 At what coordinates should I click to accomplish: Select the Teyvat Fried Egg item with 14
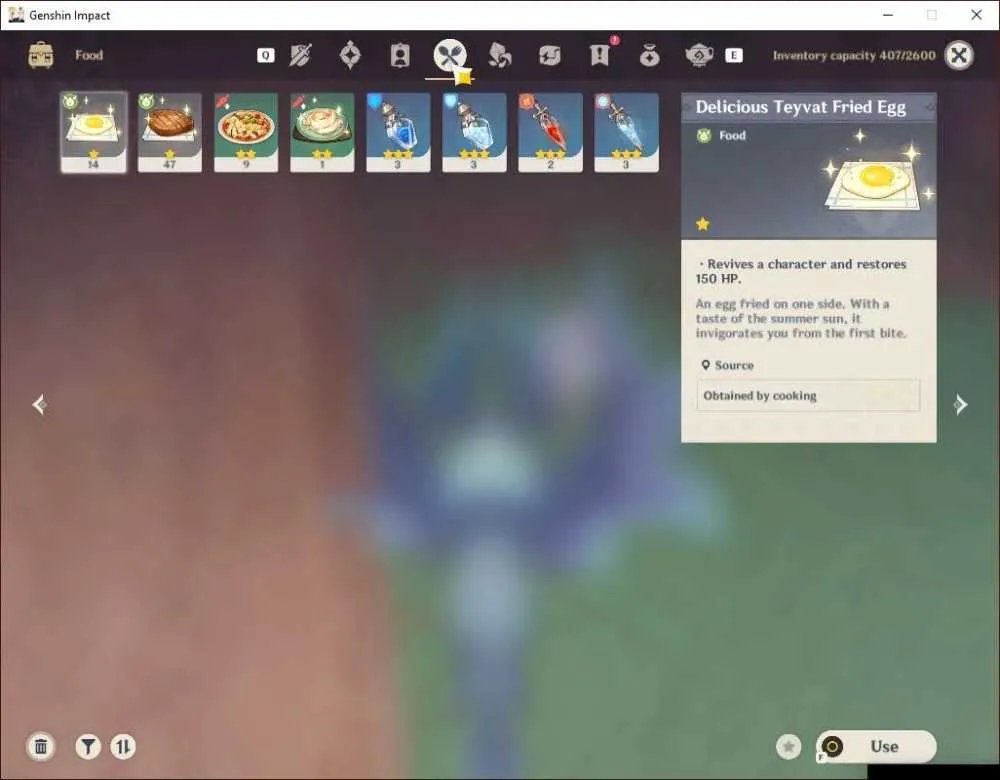click(x=94, y=132)
